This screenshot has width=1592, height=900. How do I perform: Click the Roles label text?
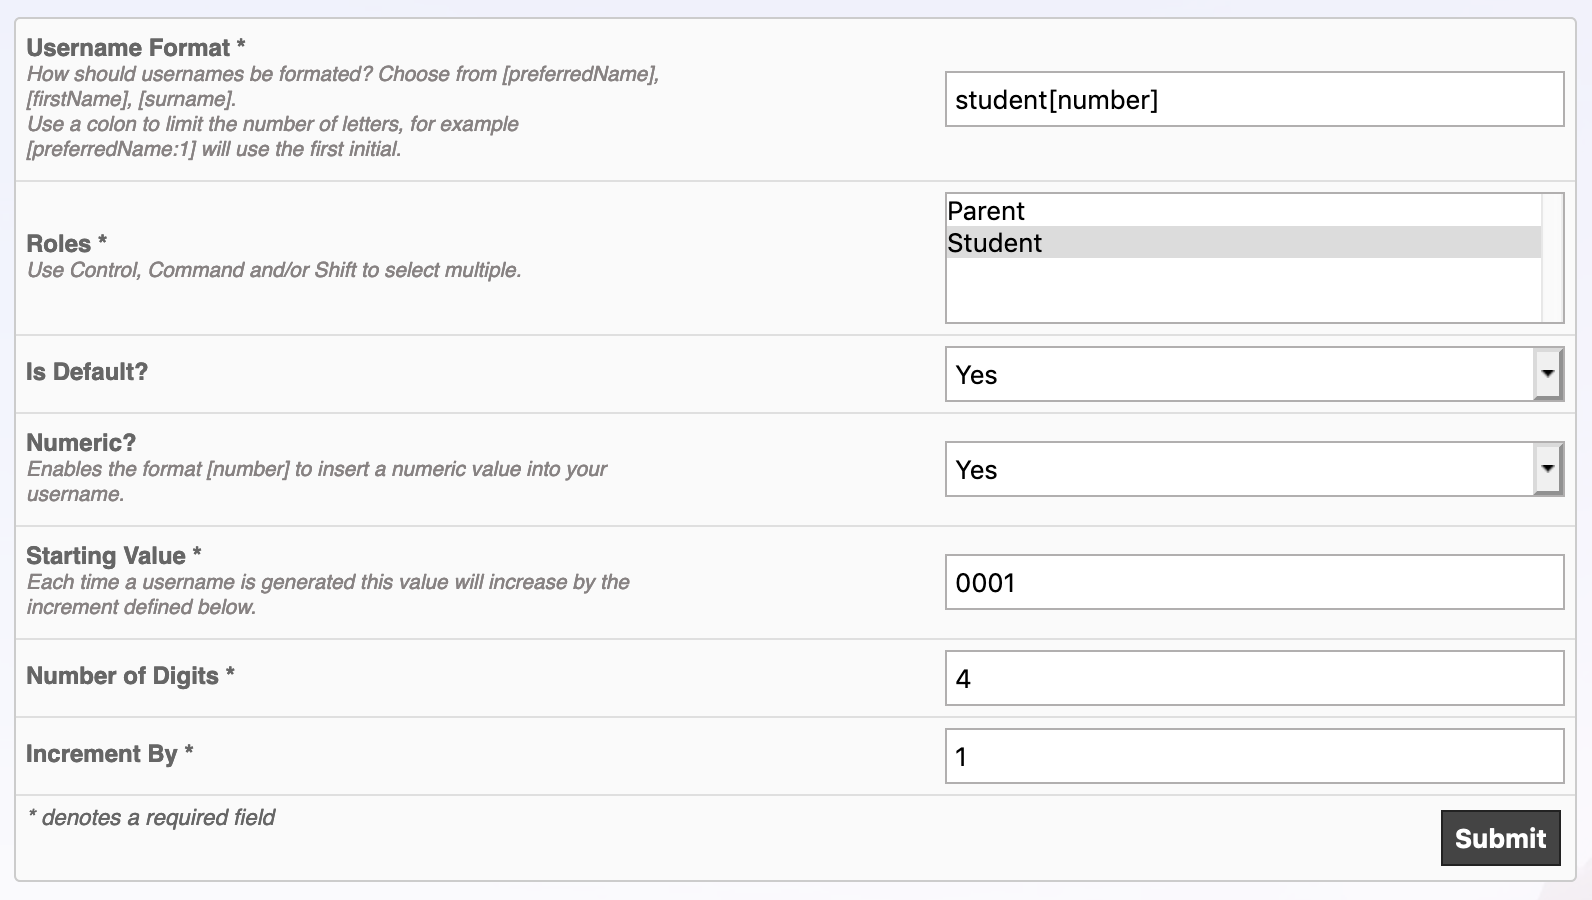pos(59,244)
